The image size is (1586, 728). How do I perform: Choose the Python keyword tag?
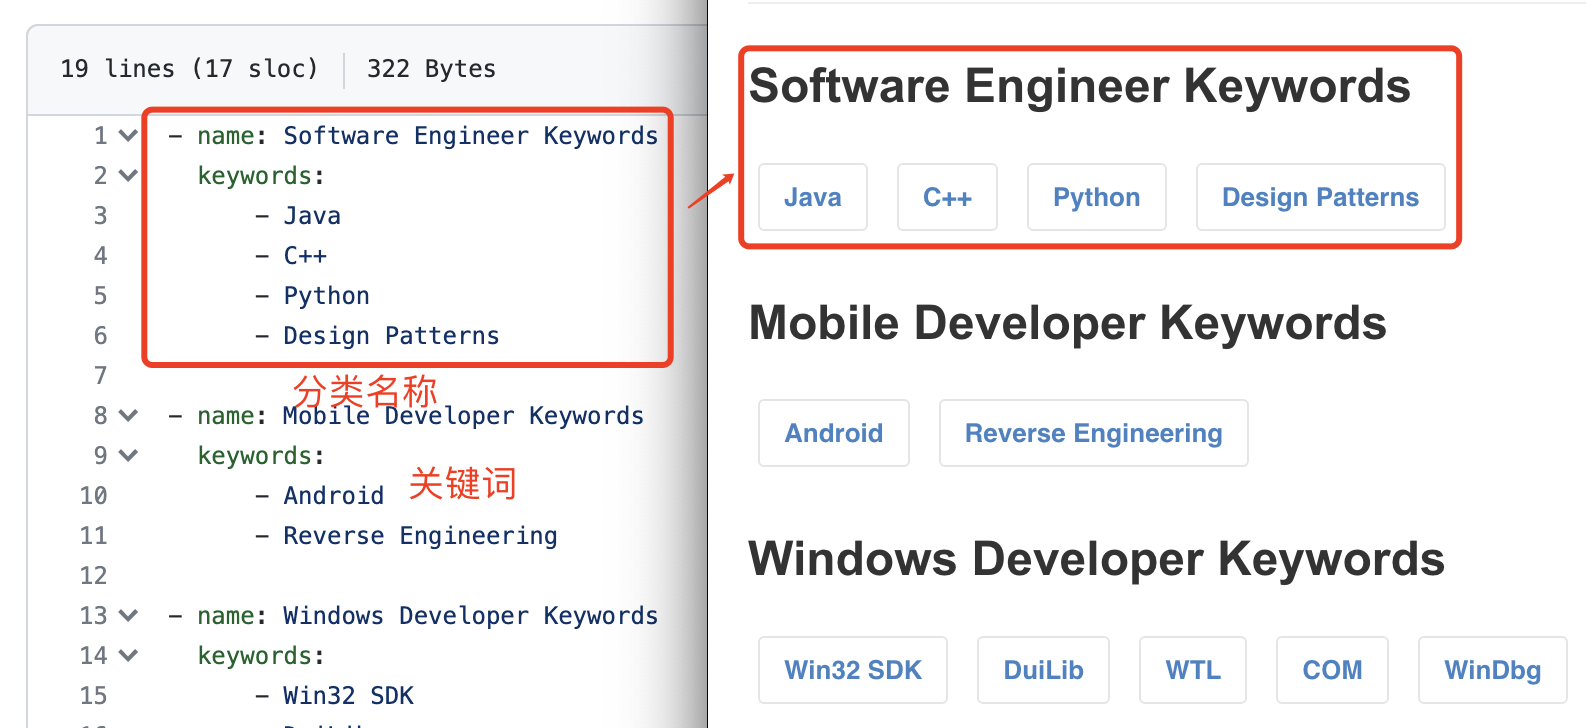click(1096, 197)
